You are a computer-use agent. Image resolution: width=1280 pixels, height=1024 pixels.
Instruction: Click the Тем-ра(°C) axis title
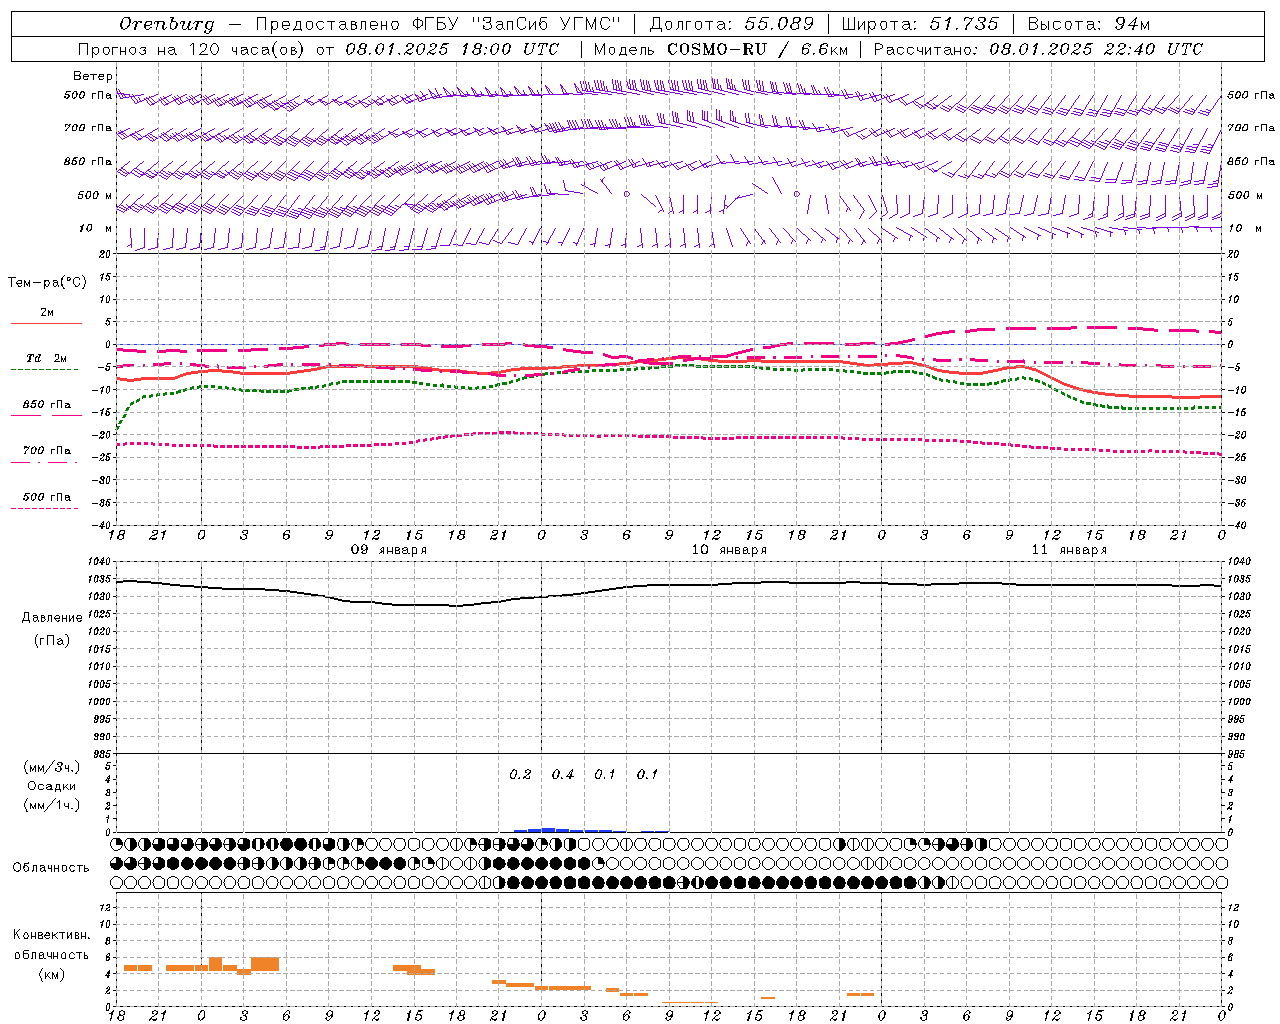coord(47,283)
